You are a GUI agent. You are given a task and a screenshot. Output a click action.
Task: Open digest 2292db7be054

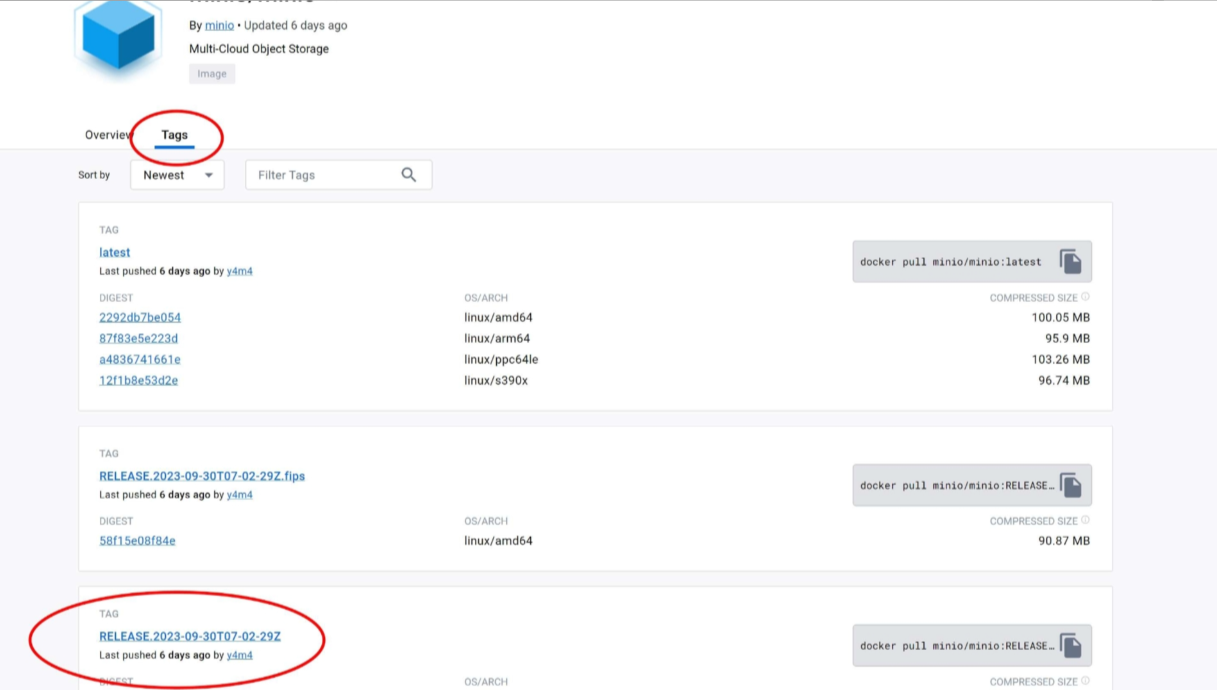140,318
